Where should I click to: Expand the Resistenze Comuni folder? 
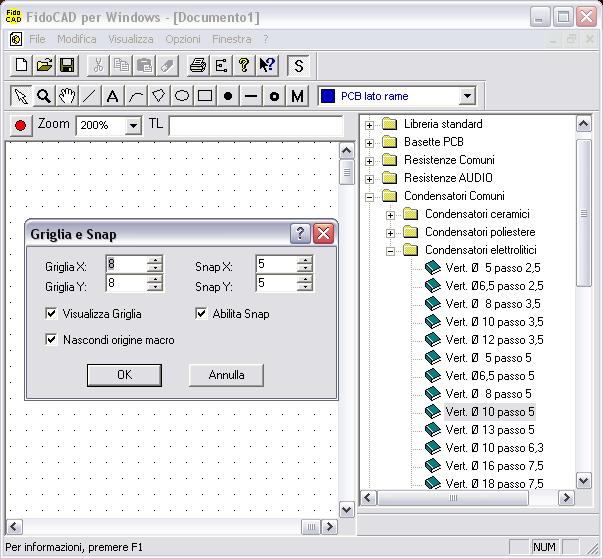(x=369, y=161)
